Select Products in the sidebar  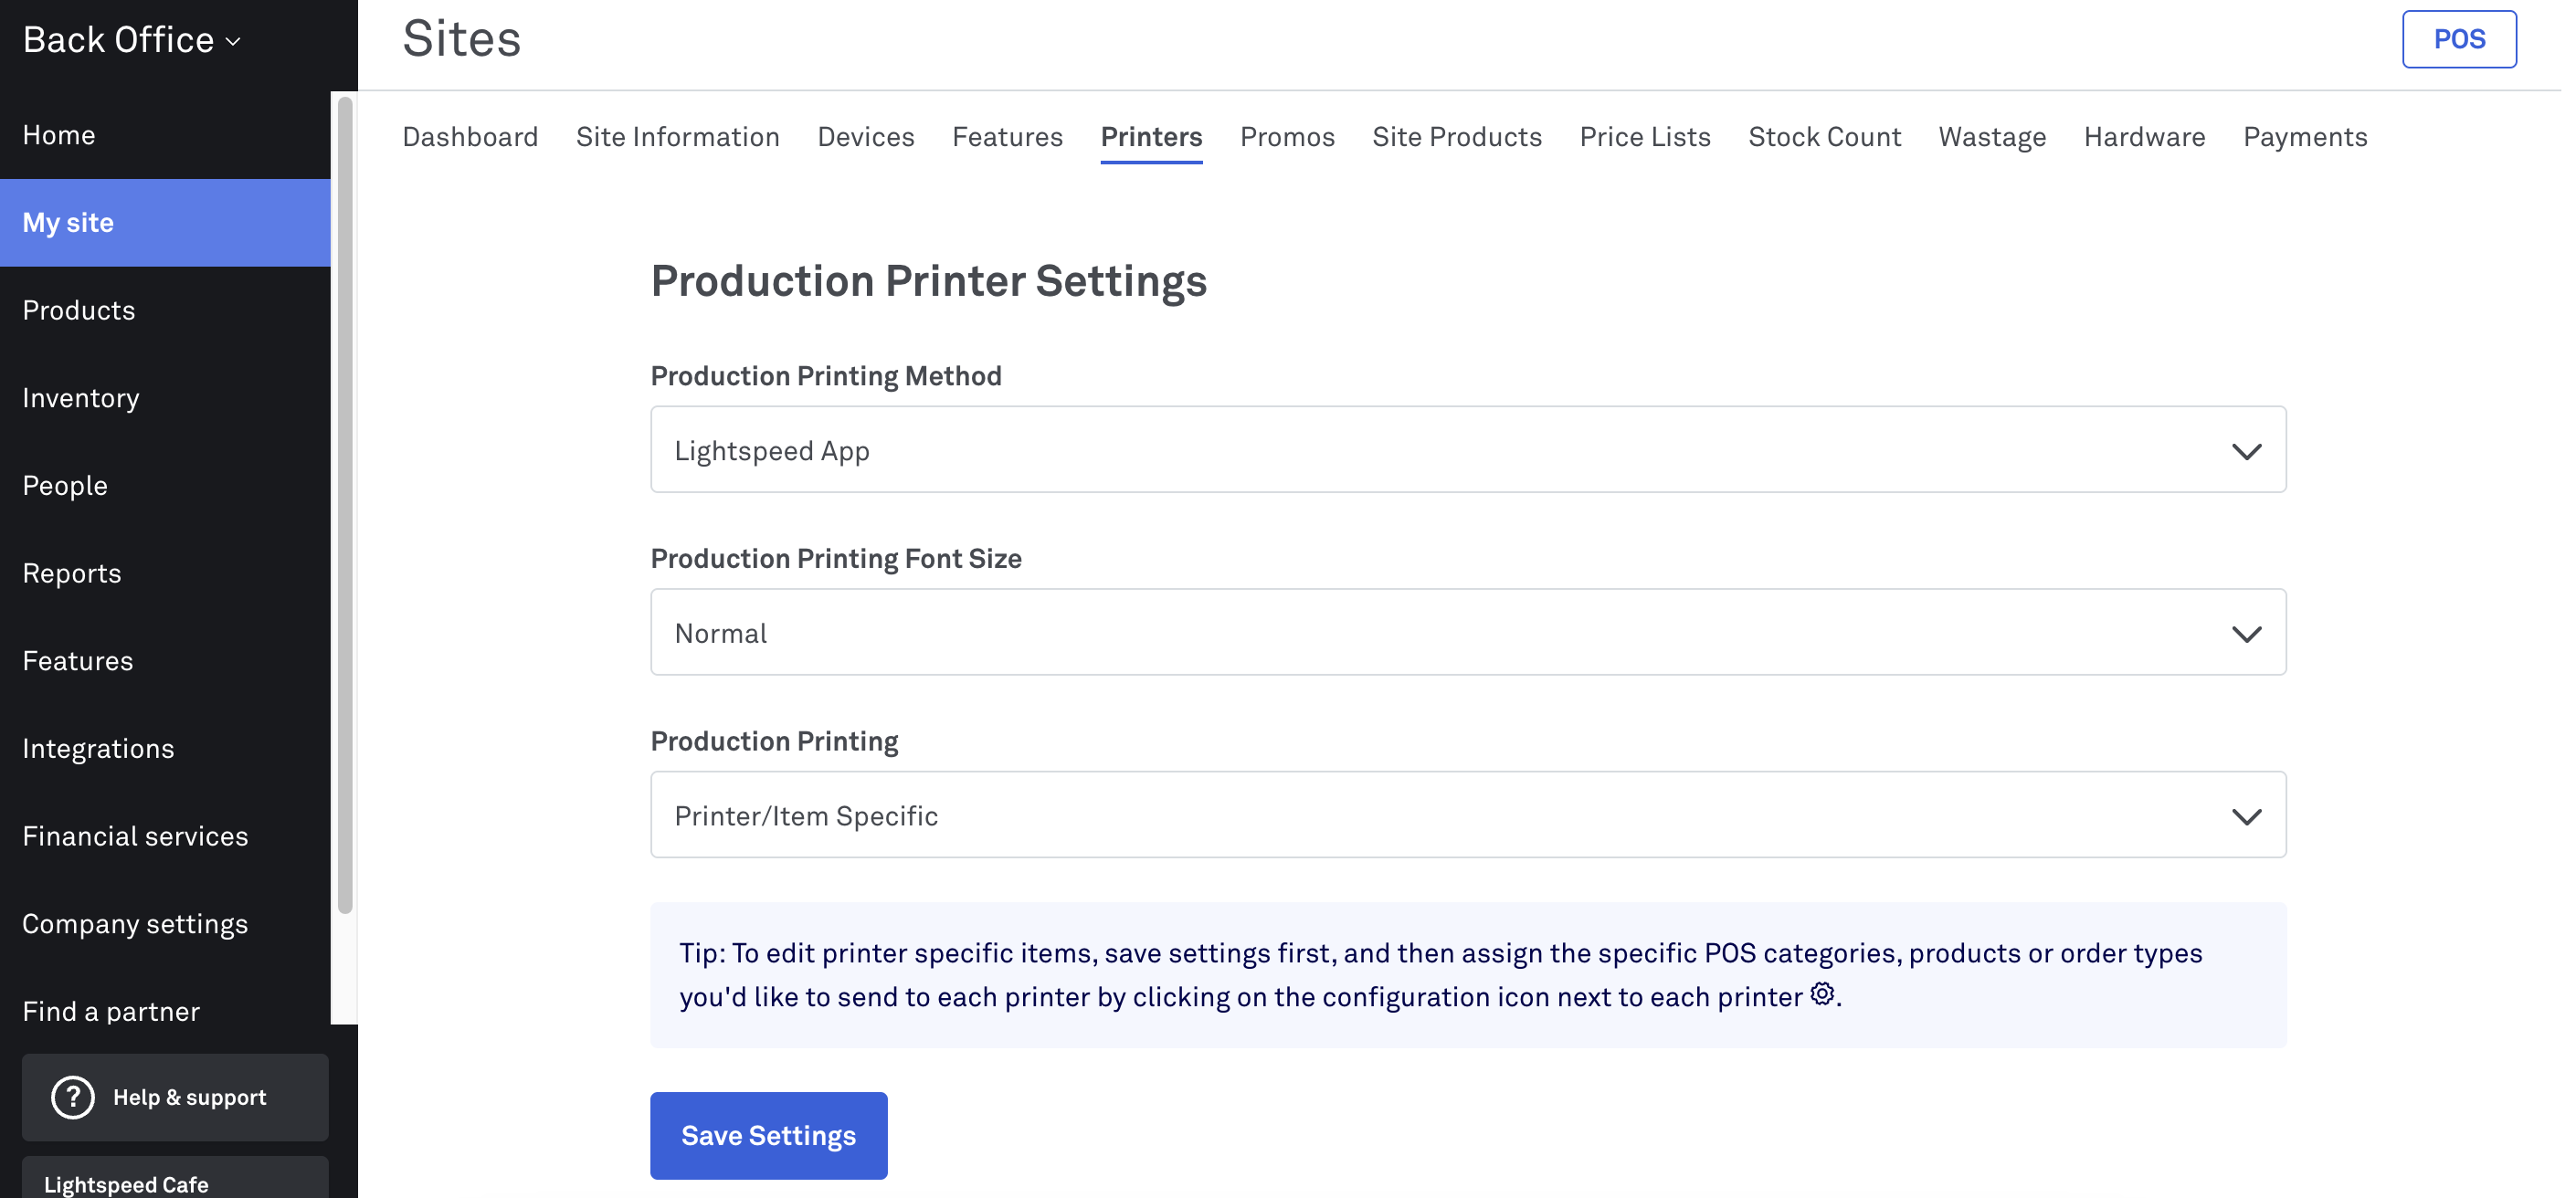pos(78,310)
